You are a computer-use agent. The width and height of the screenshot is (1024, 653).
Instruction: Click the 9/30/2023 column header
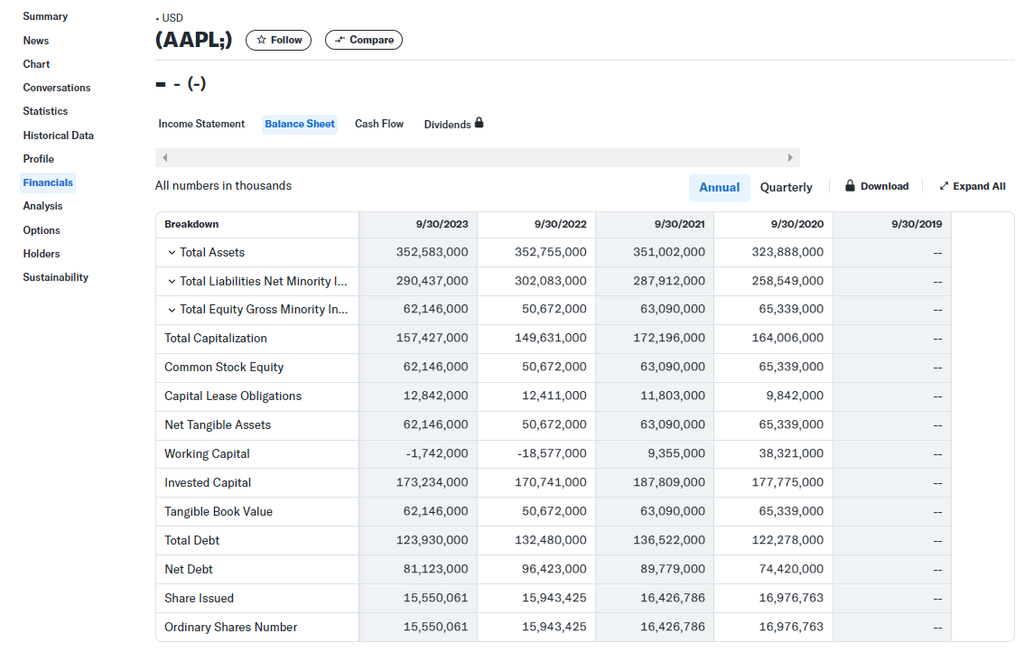coord(442,224)
